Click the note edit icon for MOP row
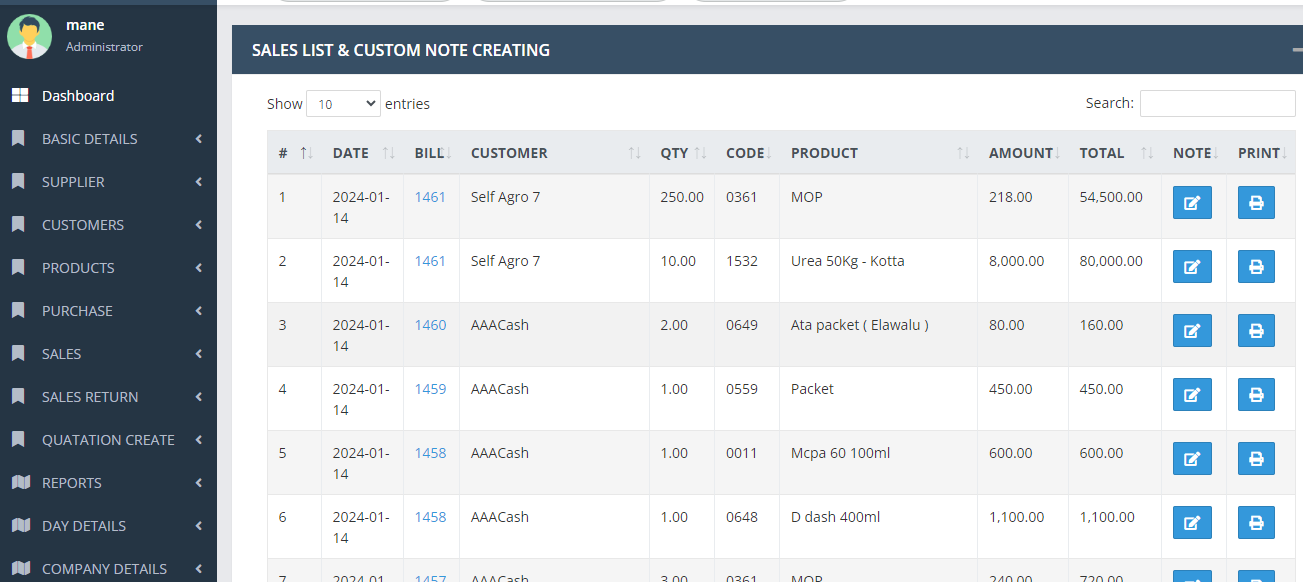 tap(1191, 203)
